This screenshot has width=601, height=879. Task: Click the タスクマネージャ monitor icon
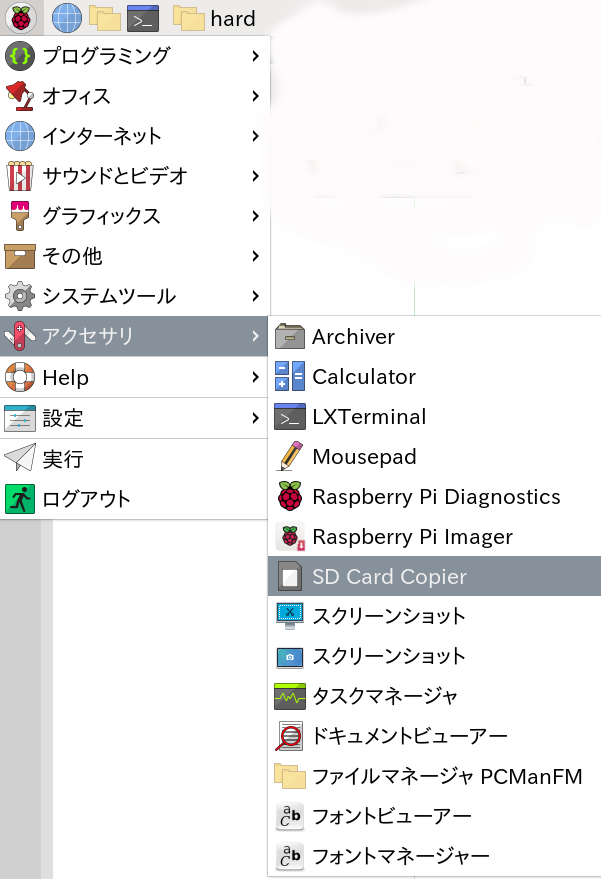[290, 696]
